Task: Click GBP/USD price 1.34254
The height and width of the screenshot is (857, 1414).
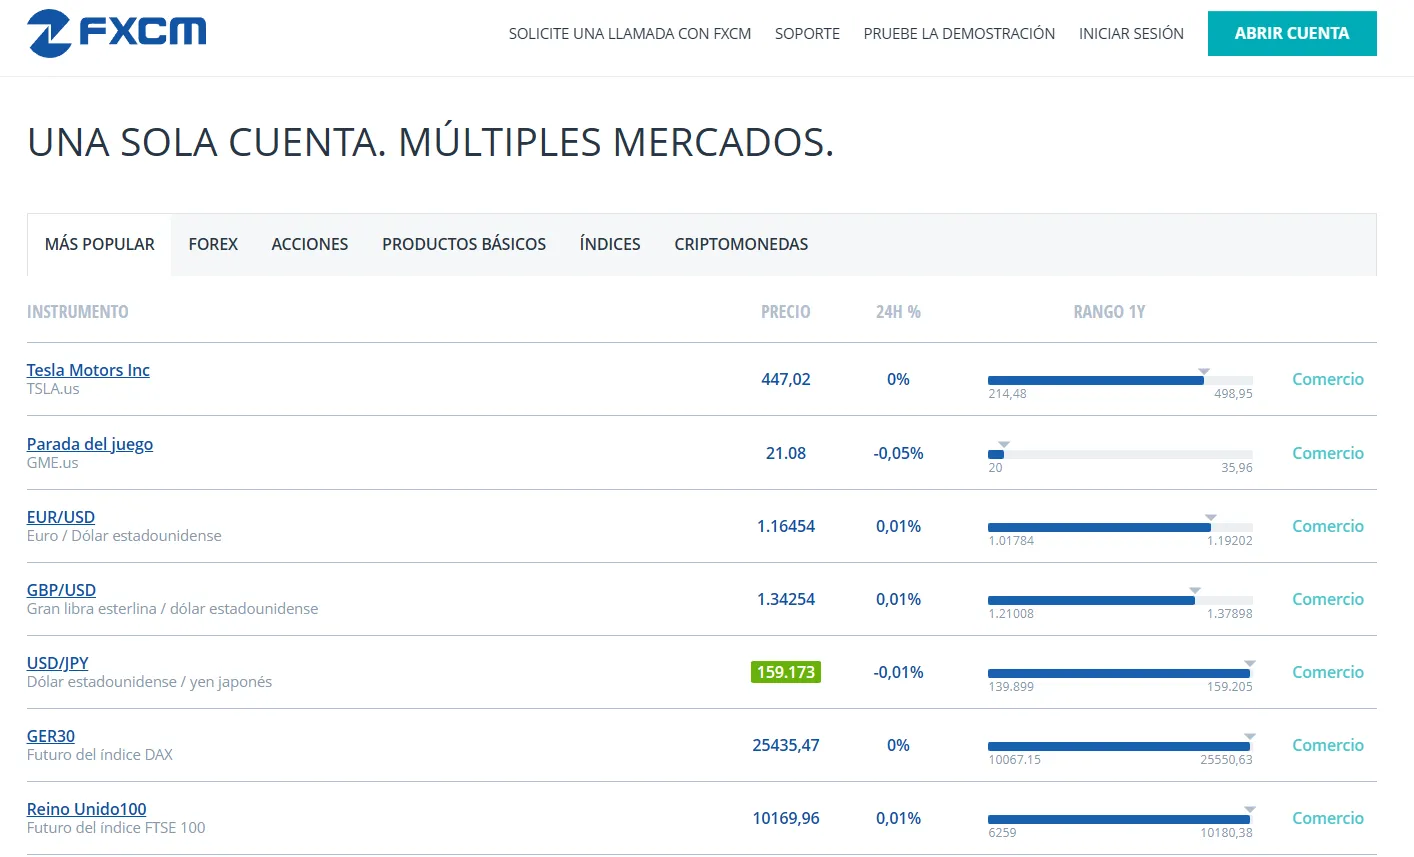Action: 786,599
